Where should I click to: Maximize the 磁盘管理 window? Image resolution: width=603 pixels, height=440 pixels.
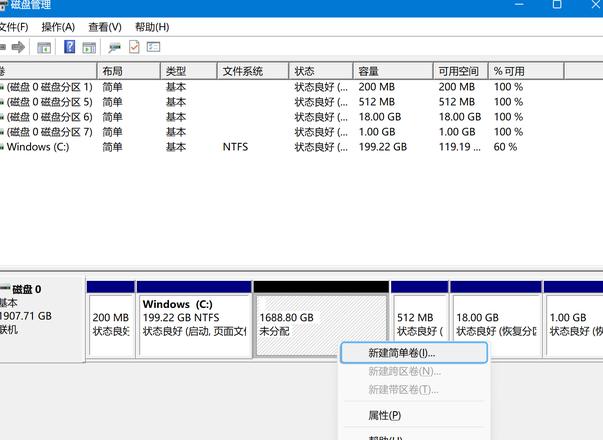pyautogui.click(x=557, y=5)
